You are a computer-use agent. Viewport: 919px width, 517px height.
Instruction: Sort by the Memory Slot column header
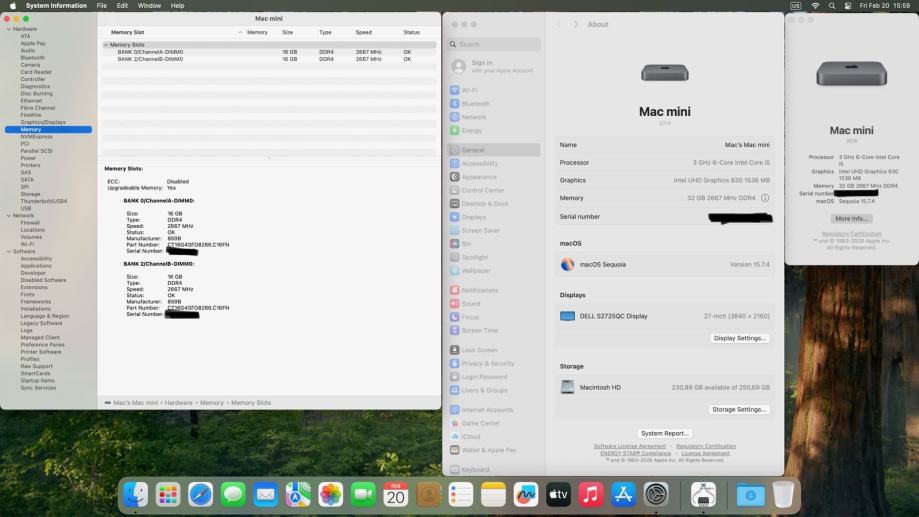(127, 32)
